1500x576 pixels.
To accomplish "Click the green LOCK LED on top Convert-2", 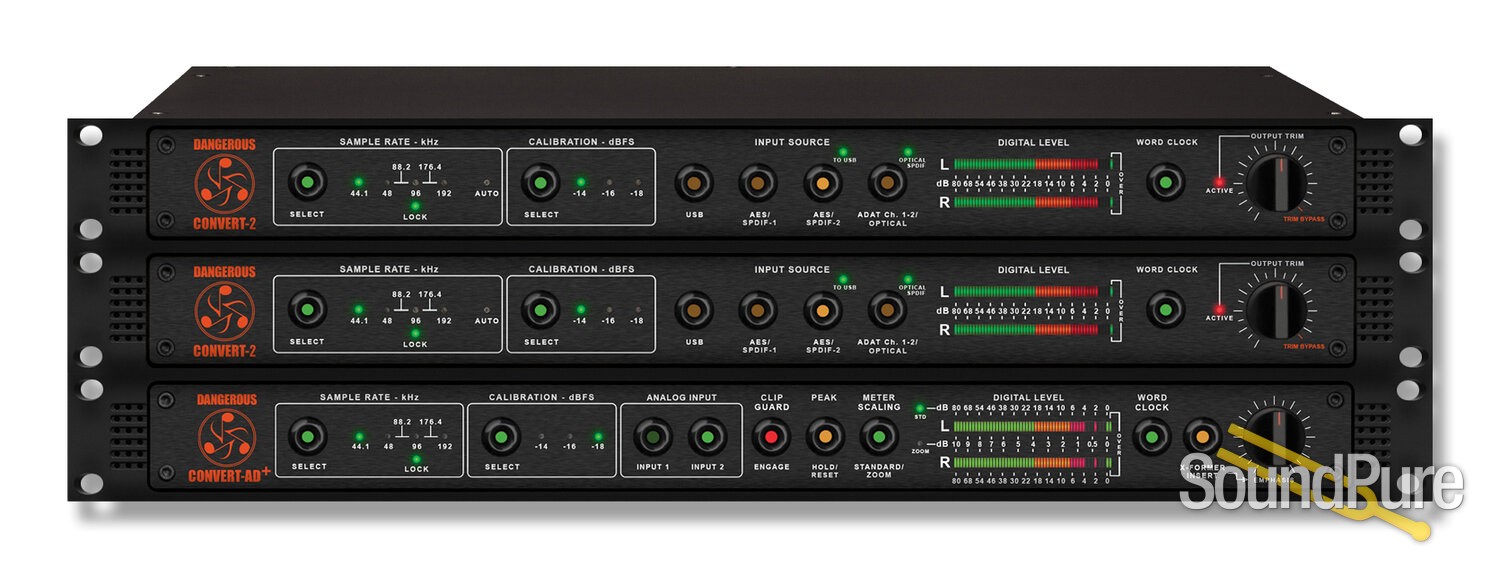I will [416, 205].
